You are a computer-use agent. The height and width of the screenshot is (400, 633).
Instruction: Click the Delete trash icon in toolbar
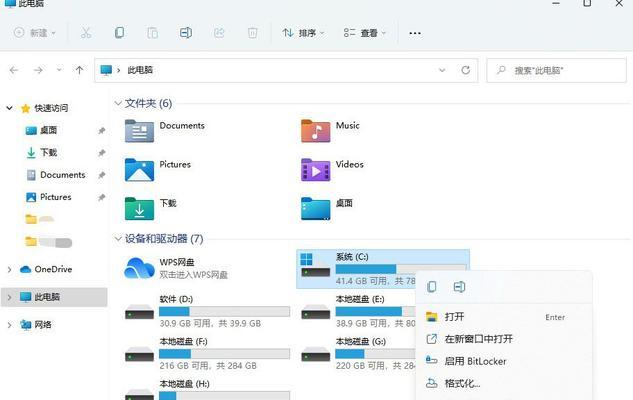(x=252, y=33)
